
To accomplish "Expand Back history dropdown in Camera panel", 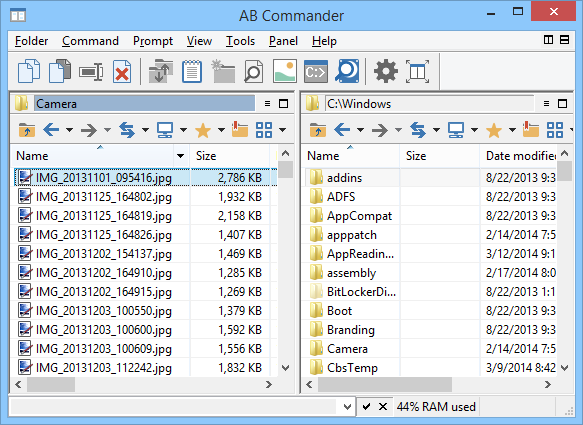I will [x=70, y=130].
